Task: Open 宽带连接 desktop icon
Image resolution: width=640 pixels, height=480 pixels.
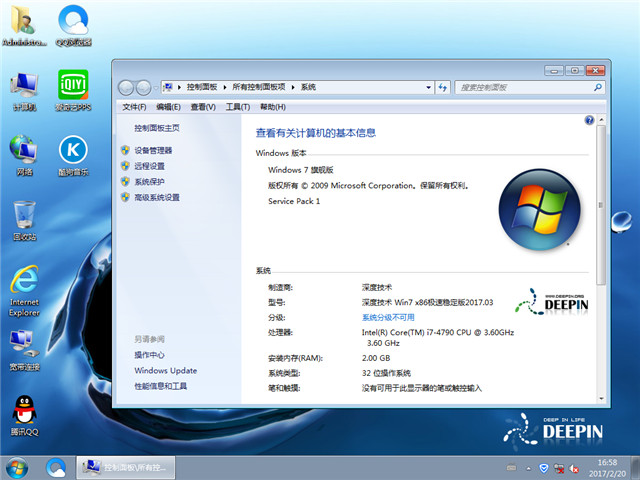Action: (x=24, y=350)
